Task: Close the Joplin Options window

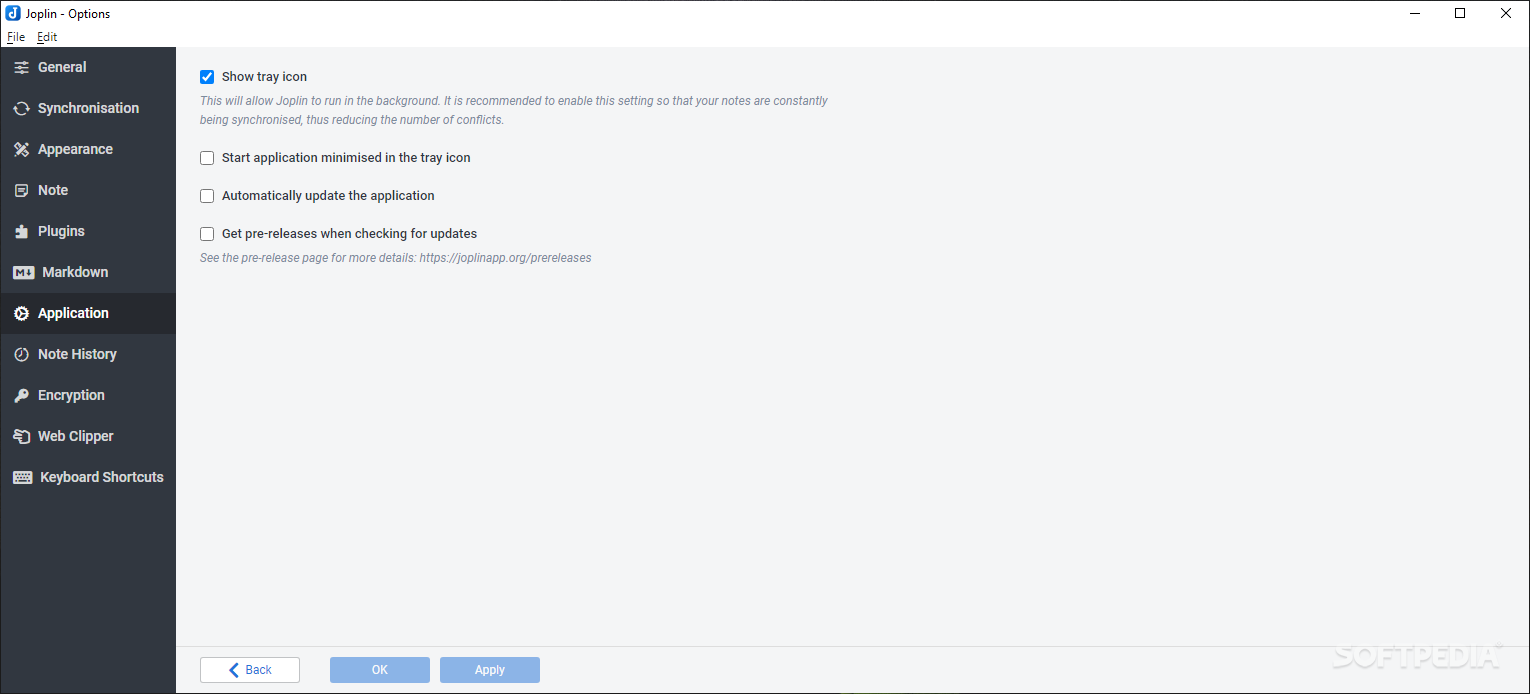Action: pos(1506,13)
